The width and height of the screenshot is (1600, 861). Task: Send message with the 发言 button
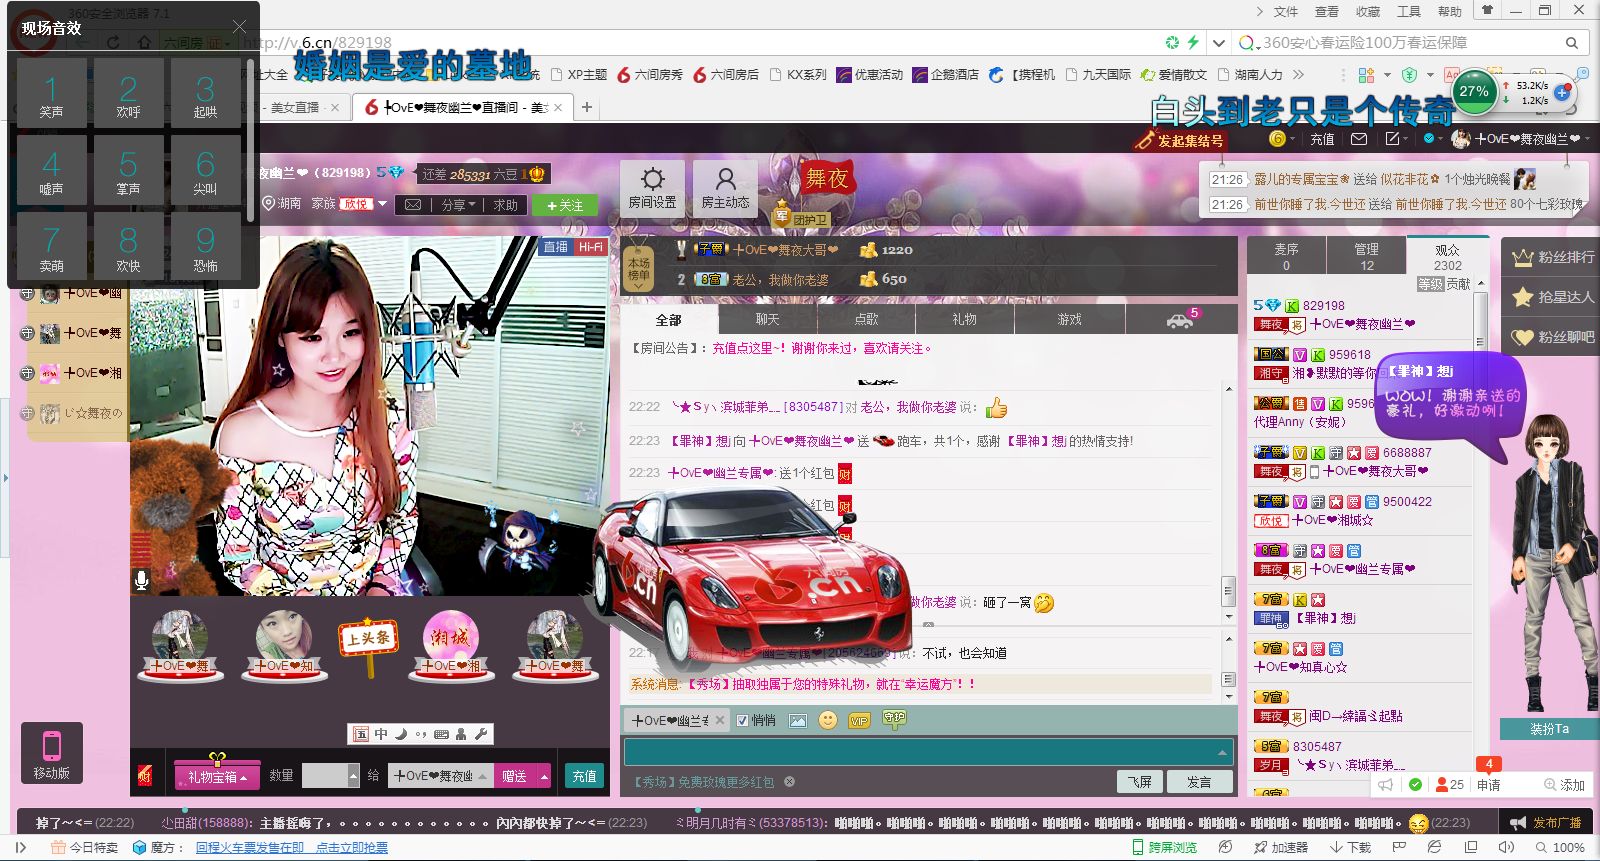tap(1199, 782)
